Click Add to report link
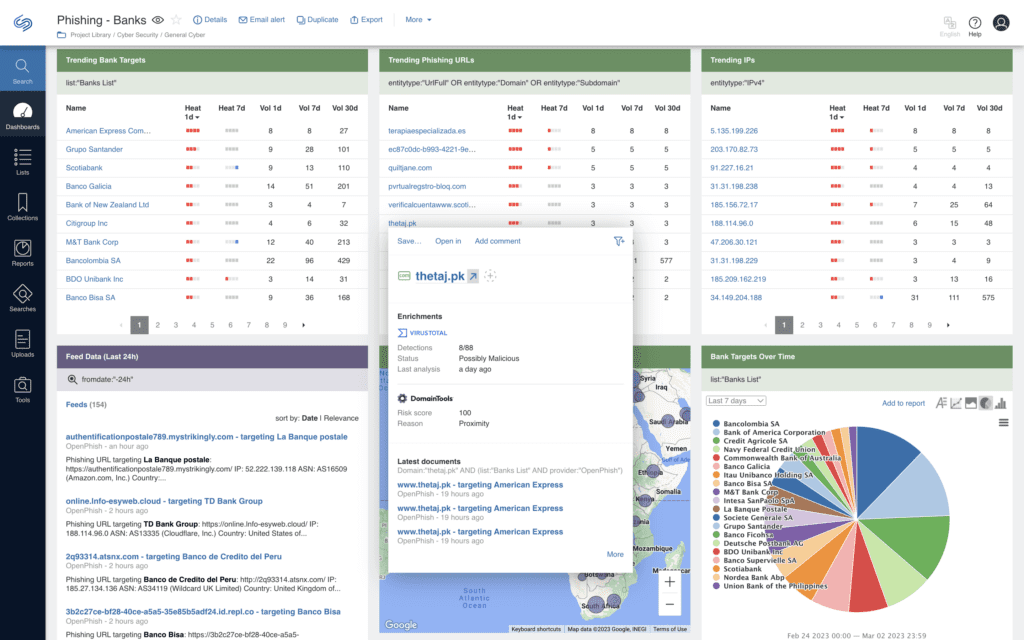The width and height of the screenshot is (1024, 640). coord(903,404)
